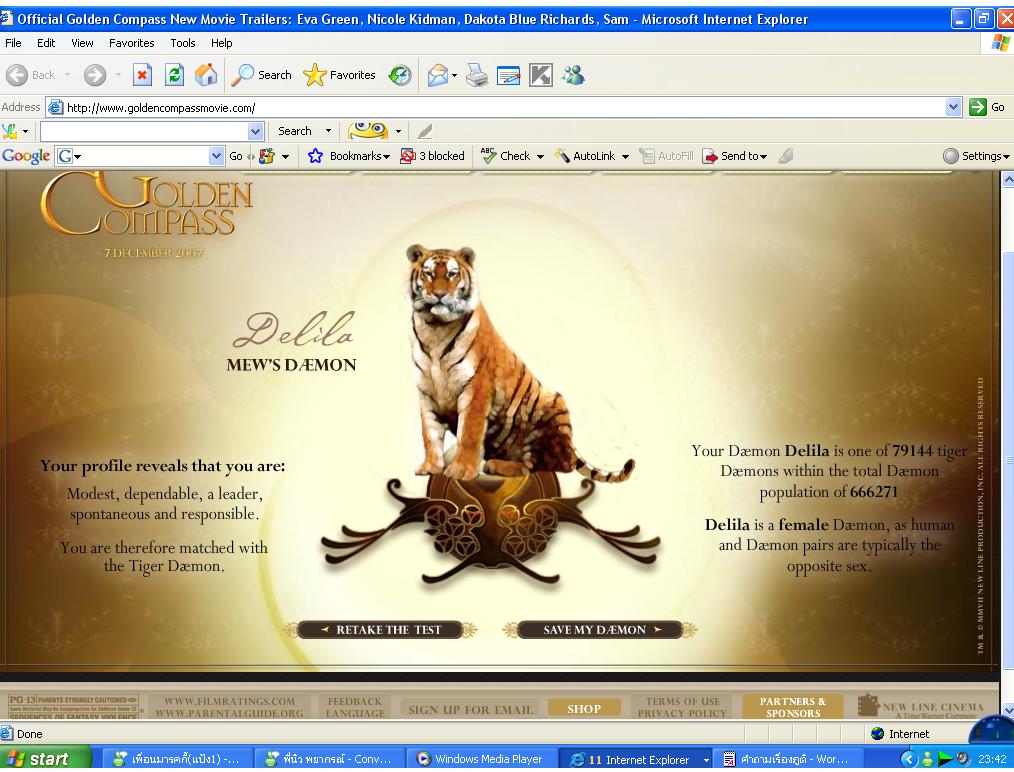Open the Mail envelope icon

click(438, 75)
